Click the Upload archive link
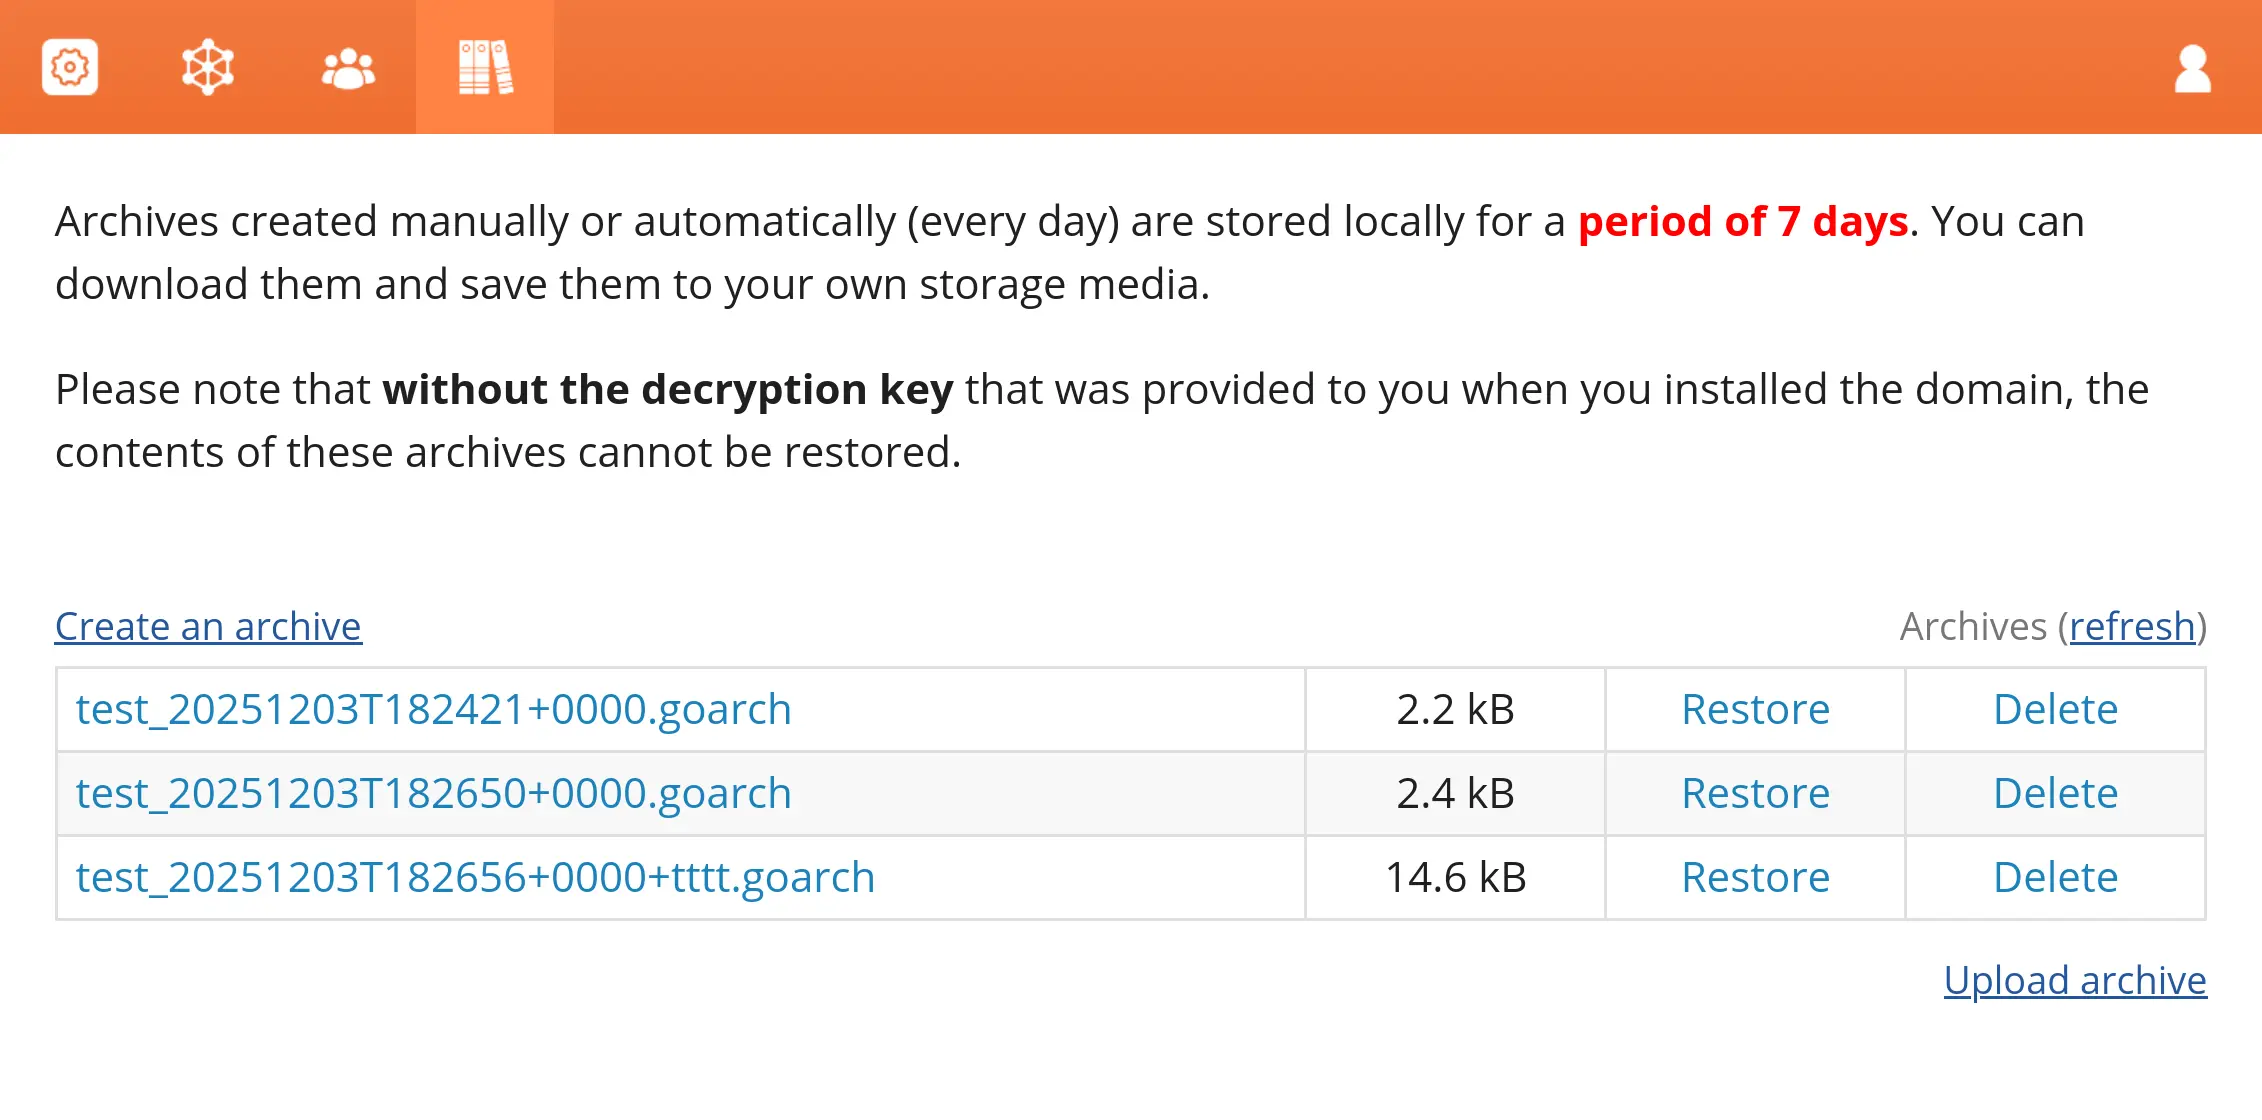The height and width of the screenshot is (1120, 2262). (2075, 980)
